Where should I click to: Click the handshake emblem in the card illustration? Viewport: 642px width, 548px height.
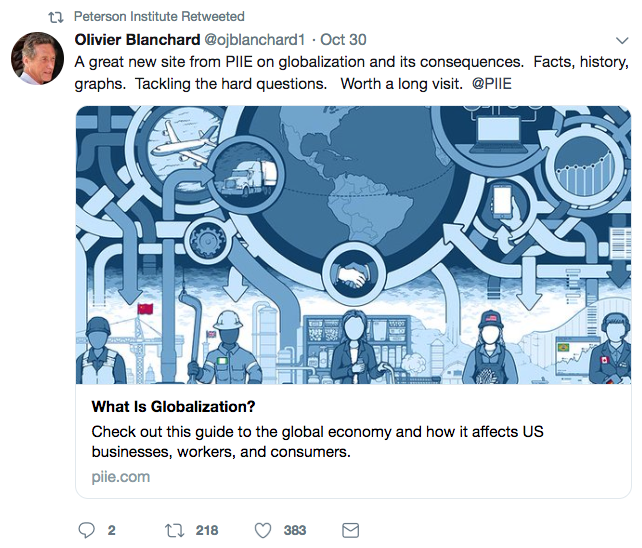pos(352,272)
